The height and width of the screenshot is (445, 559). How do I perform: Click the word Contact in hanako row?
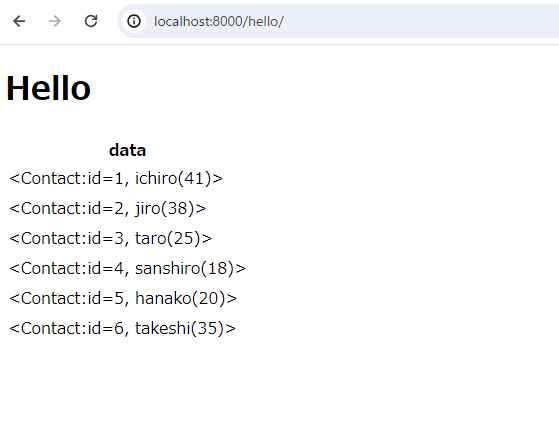point(52,298)
